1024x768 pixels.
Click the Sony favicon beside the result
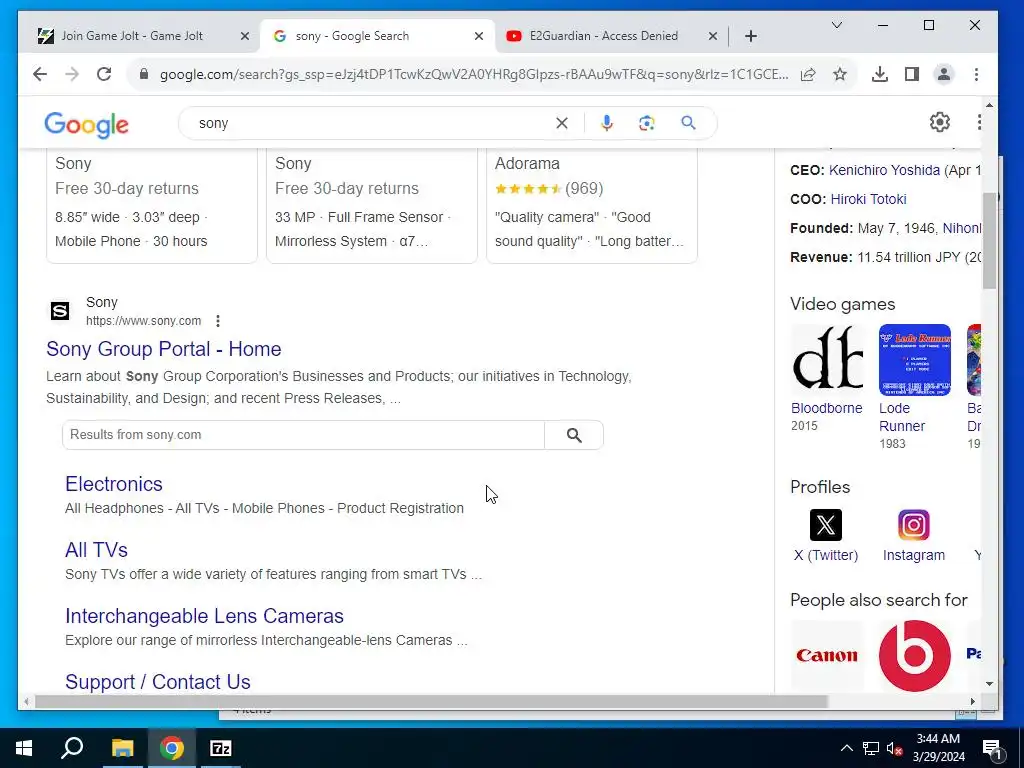coord(60,311)
